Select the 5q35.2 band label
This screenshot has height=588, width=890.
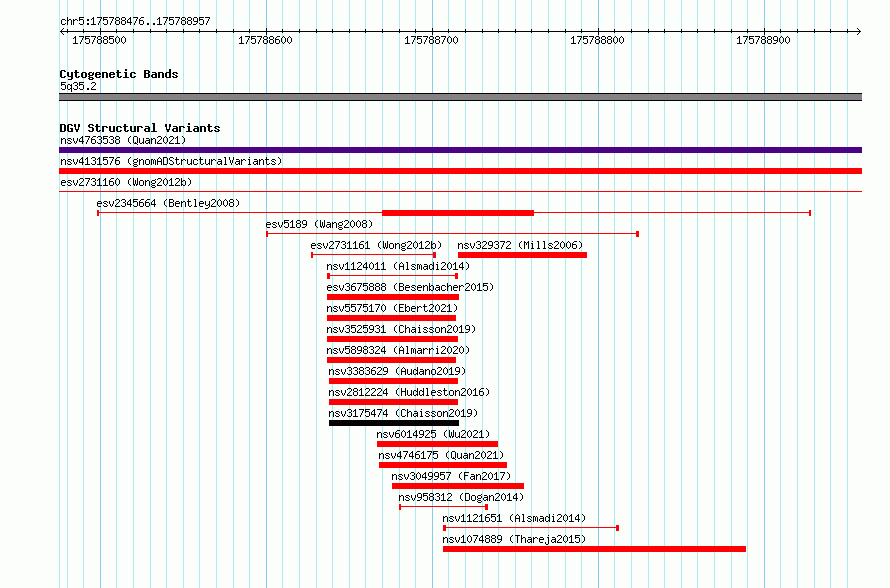[78, 86]
